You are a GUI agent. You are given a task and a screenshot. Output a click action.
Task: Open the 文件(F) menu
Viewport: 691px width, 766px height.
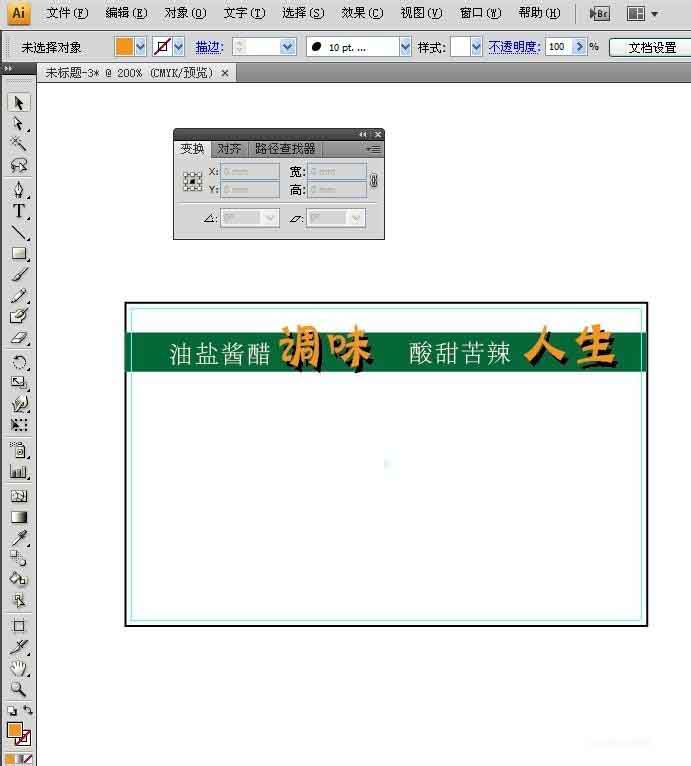point(67,13)
